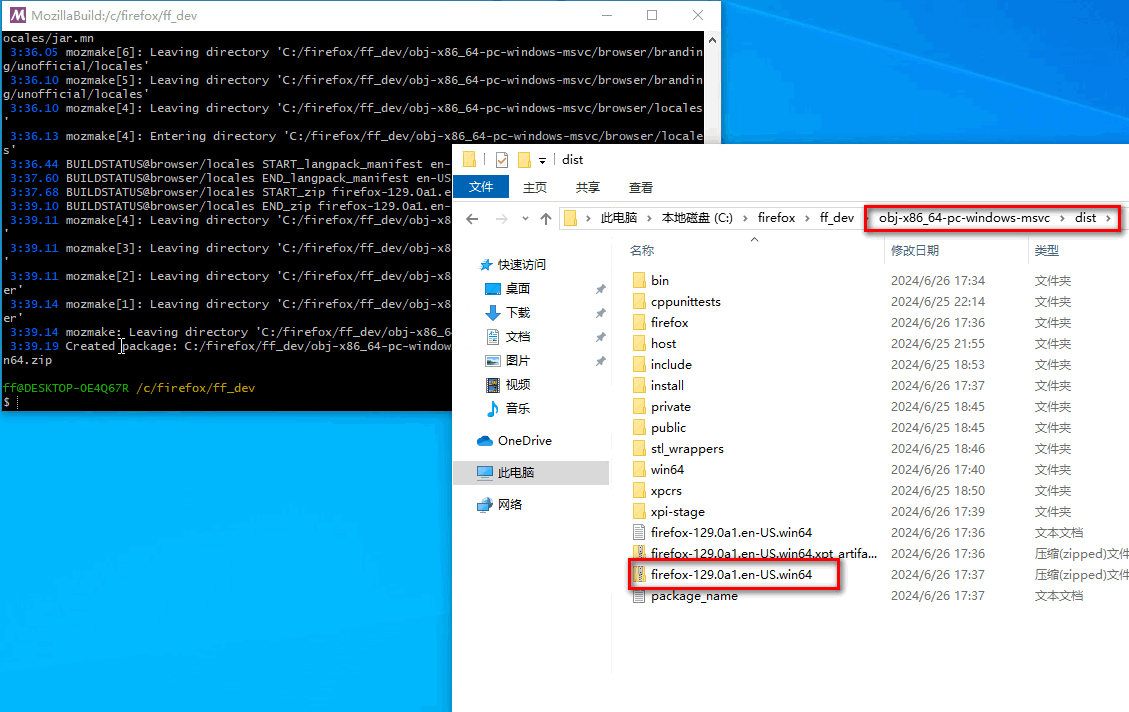Select the xpt_artifacts zipped file name
Image resolution: width=1129 pixels, height=712 pixels.
tap(764, 554)
